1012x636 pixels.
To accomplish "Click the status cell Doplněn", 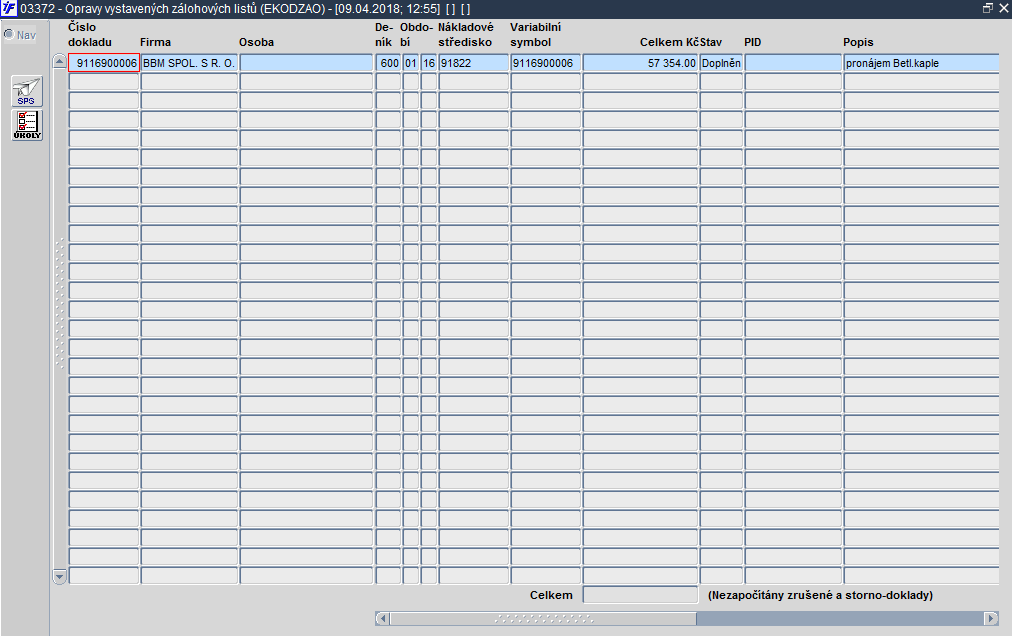I will [721, 63].
